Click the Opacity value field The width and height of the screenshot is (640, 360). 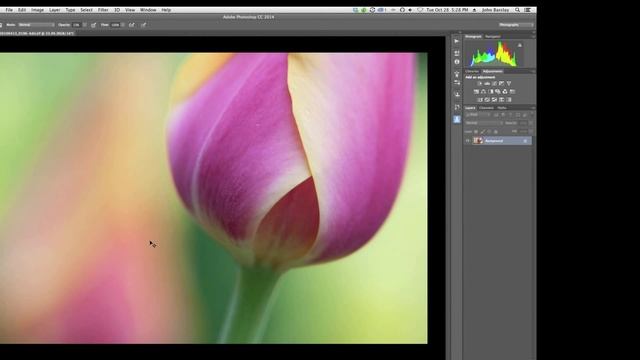(76, 25)
